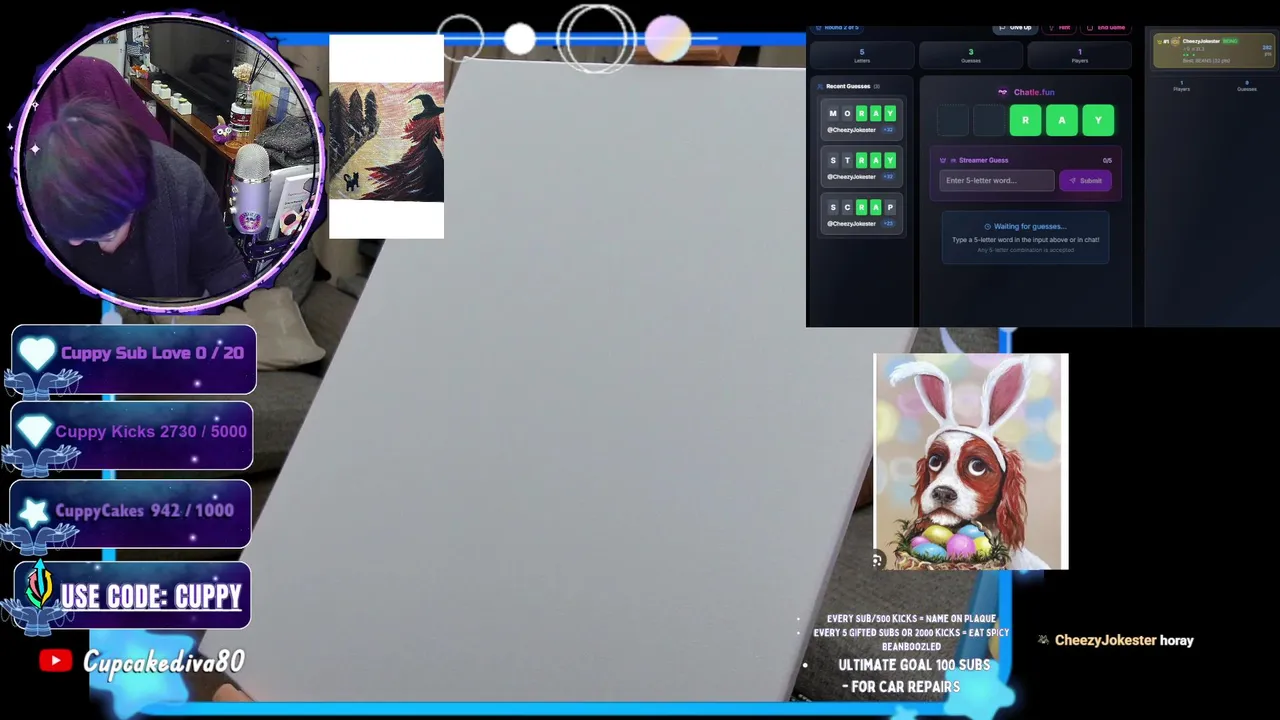
Task: Click the green A tile in main board
Action: (x=1062, y=120)
